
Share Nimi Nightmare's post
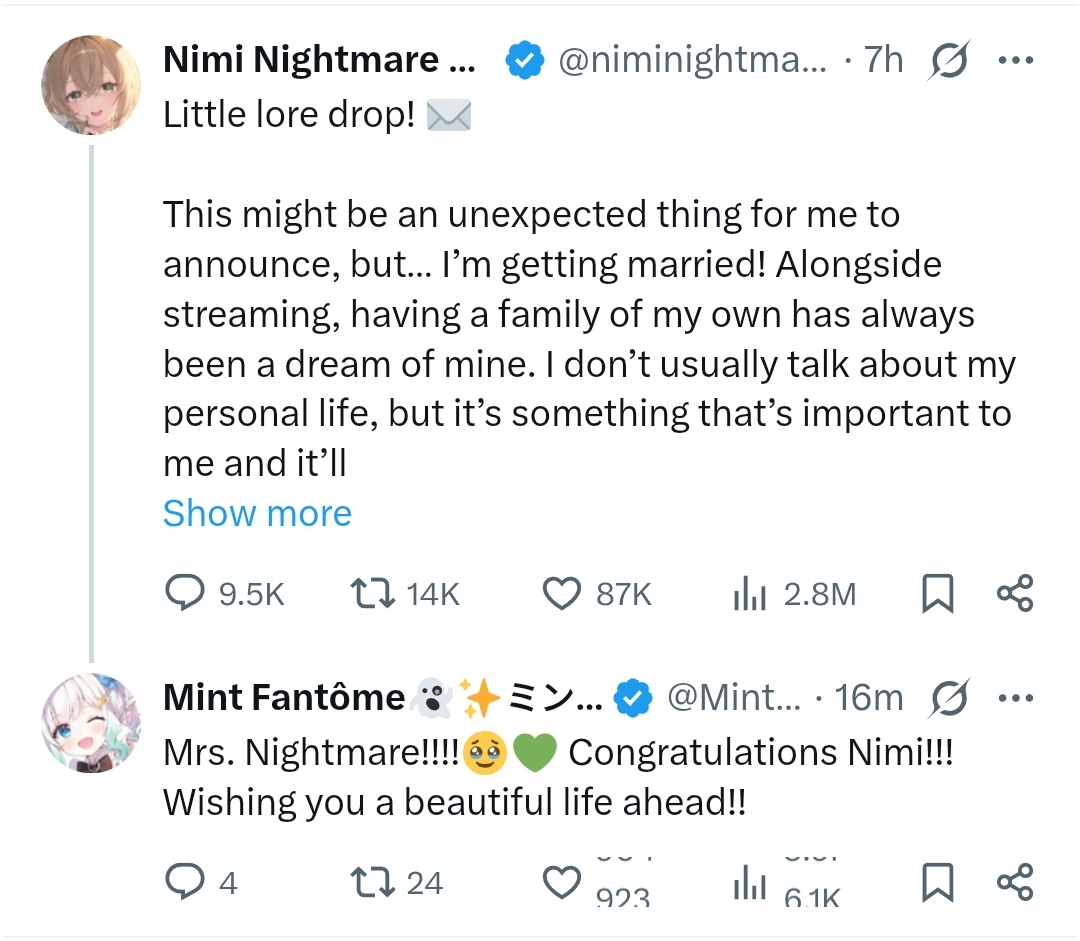point(1015,594)
